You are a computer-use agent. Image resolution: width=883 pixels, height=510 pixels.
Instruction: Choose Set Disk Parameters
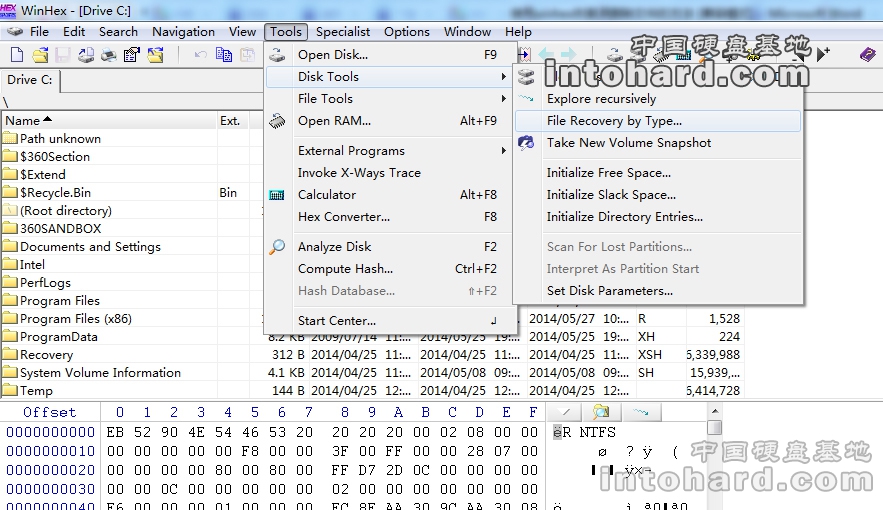658,290
